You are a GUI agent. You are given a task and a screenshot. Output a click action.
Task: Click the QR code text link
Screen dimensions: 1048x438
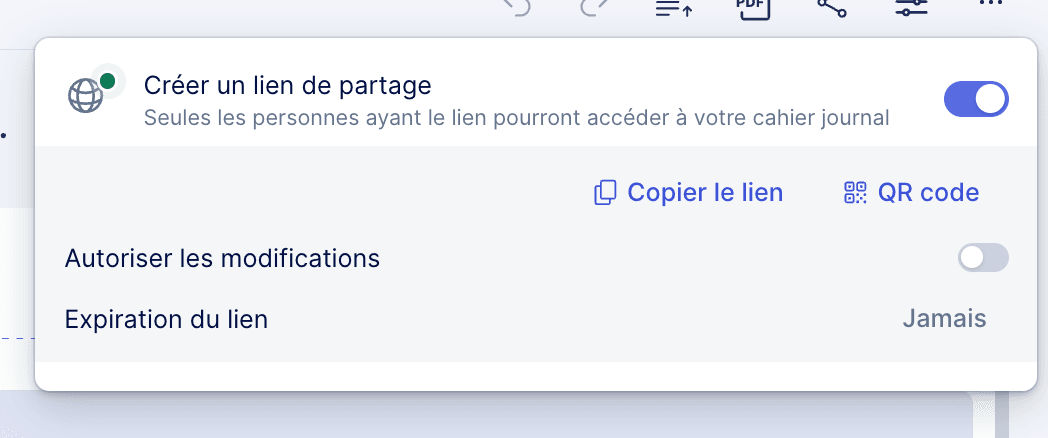point(928,193)
